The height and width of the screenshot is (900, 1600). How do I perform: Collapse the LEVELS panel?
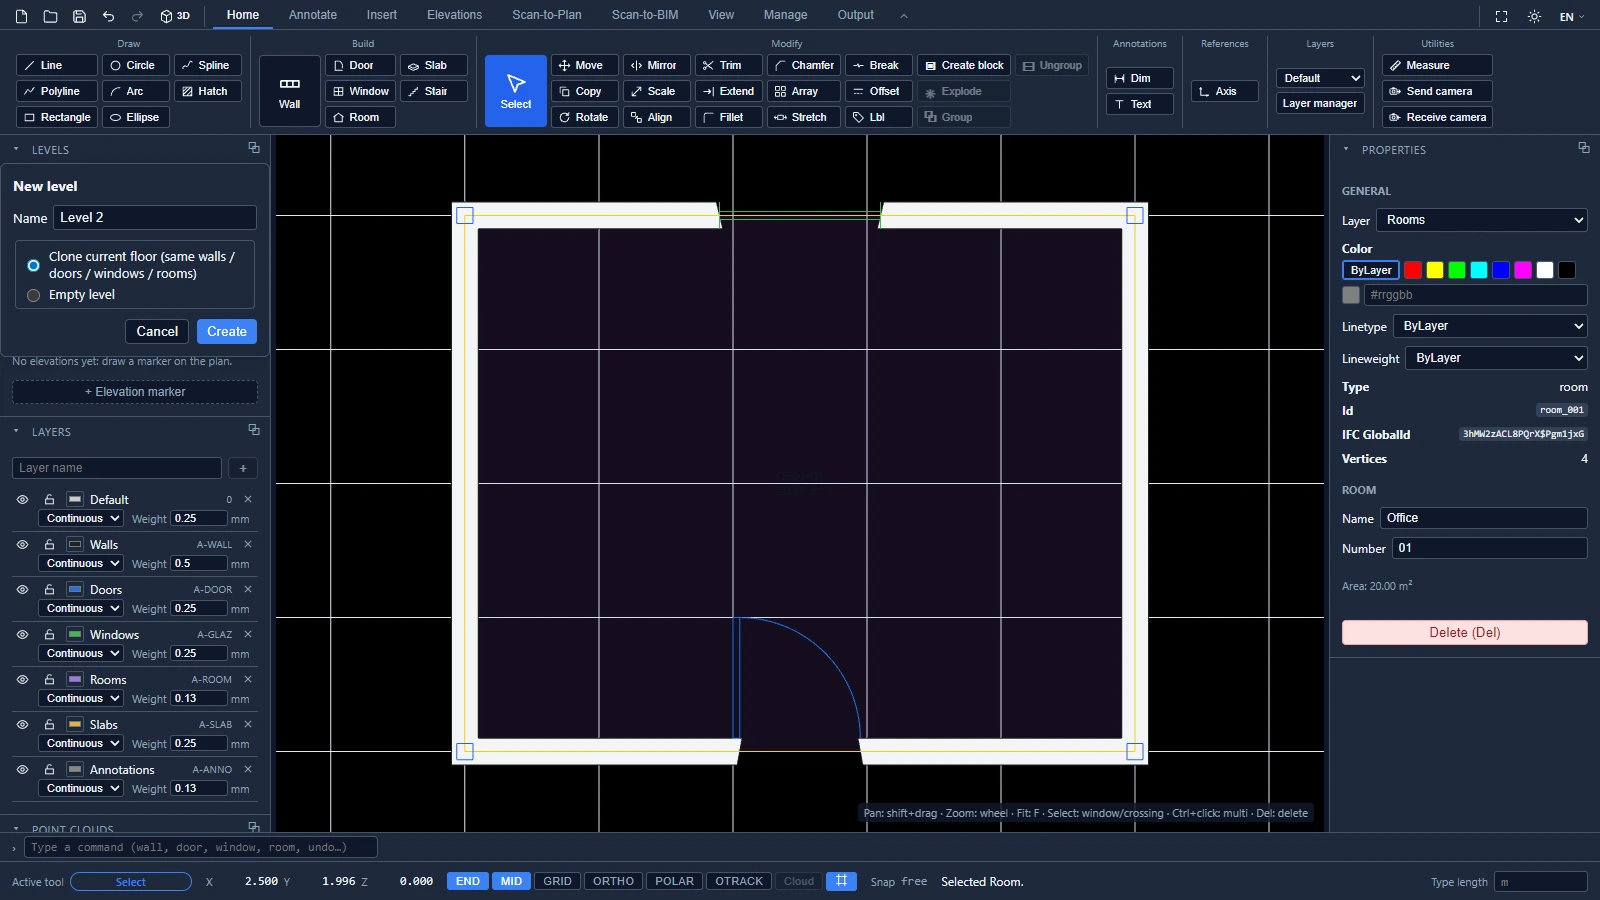16,149
